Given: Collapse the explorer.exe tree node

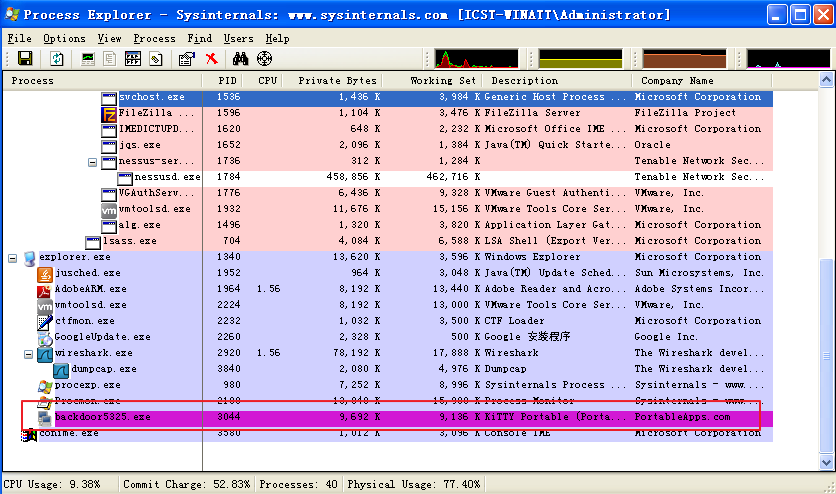Looking at the screenshot, I should [x=12, y=258].
